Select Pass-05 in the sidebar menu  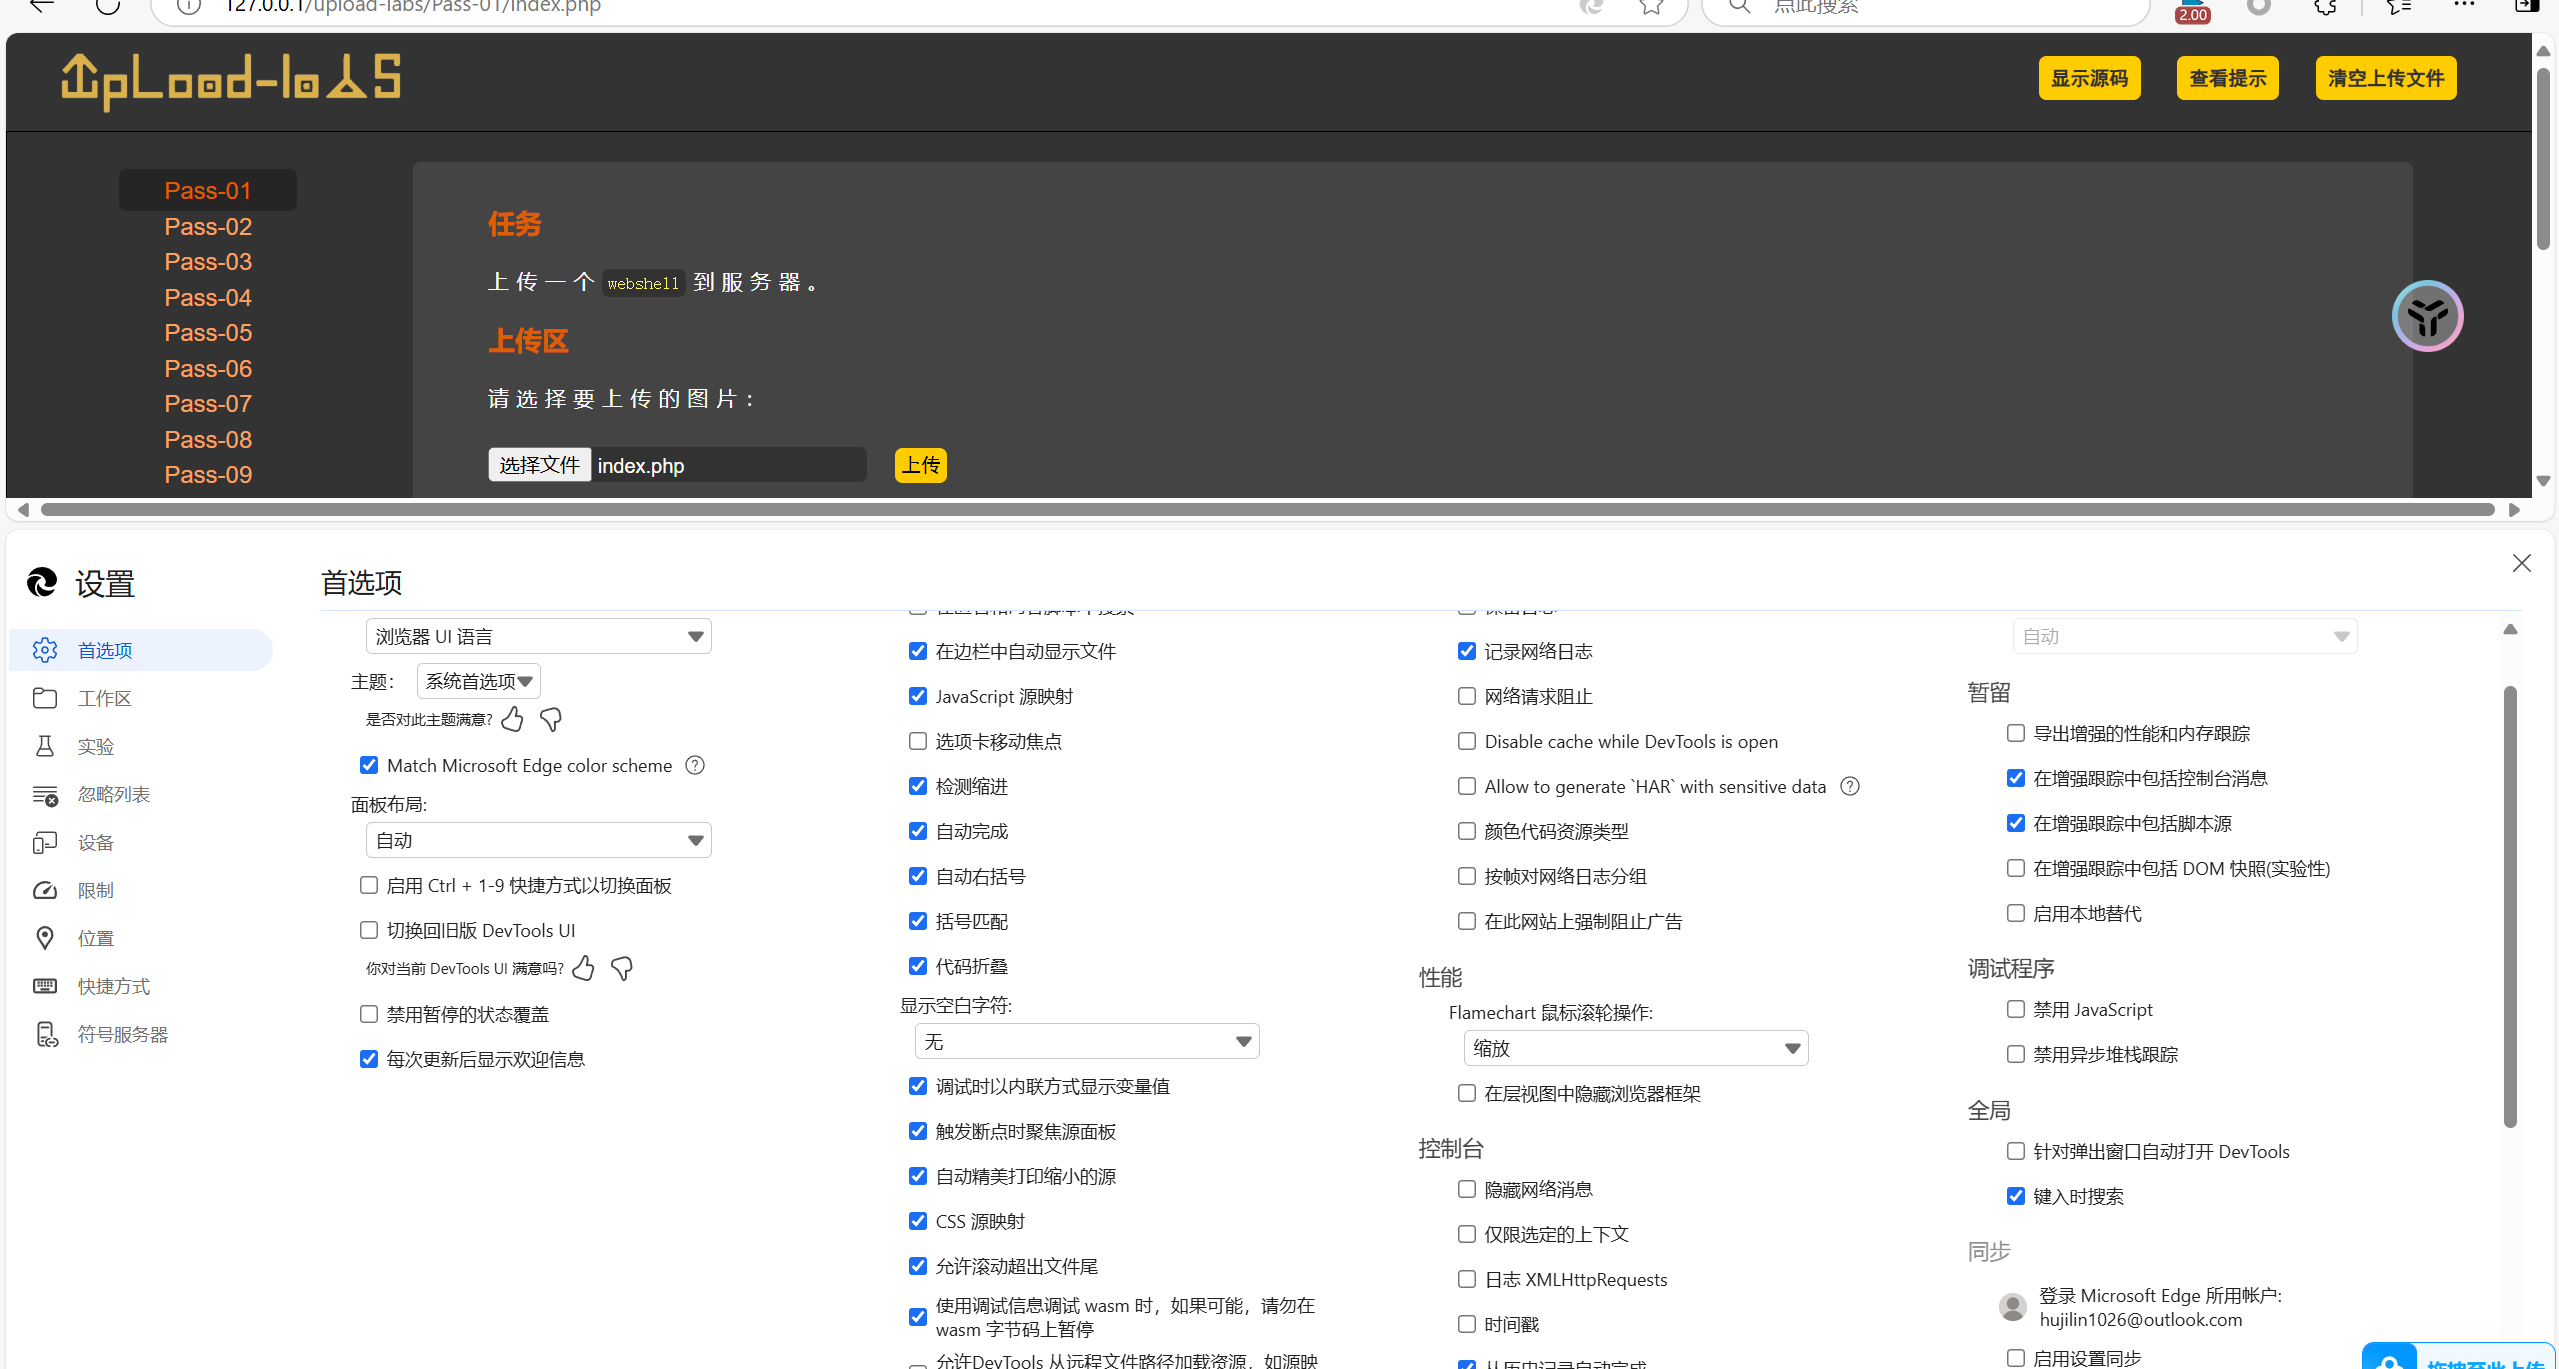(208, 333)
